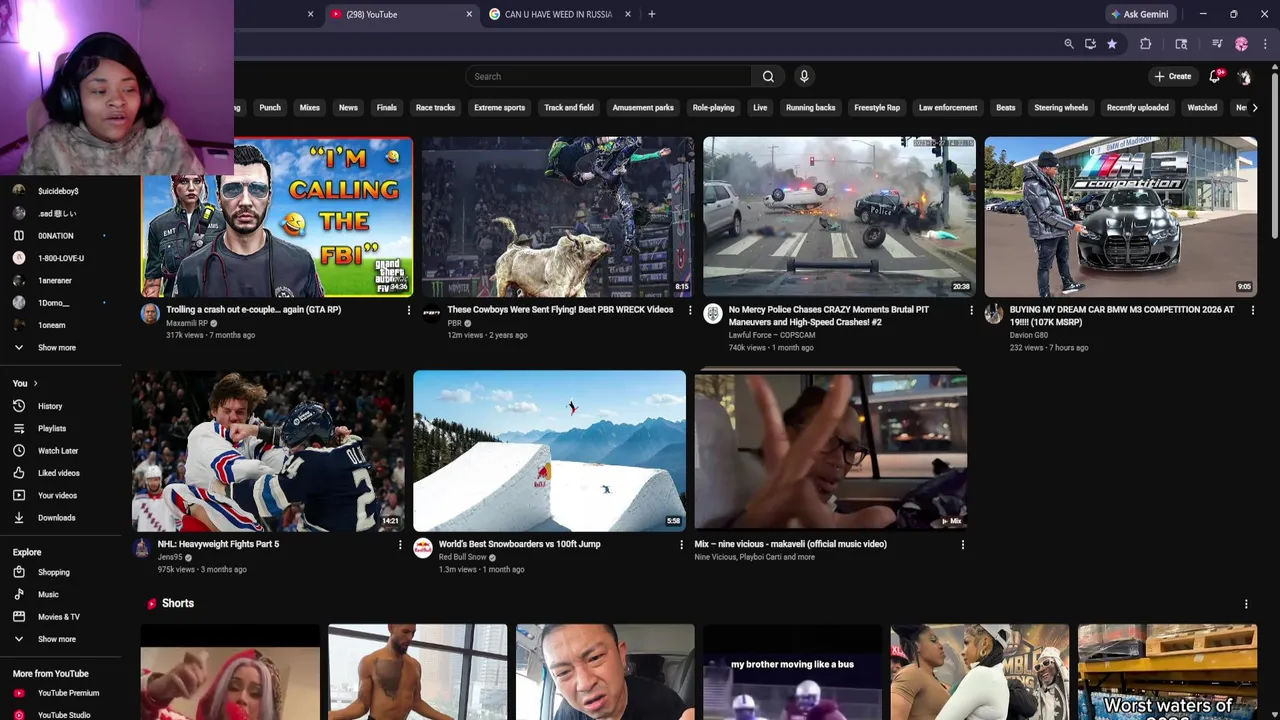Expand the You section chevron
This screenshot has width=1280, height=720.
pyautogui.click(x=35, y=383)
